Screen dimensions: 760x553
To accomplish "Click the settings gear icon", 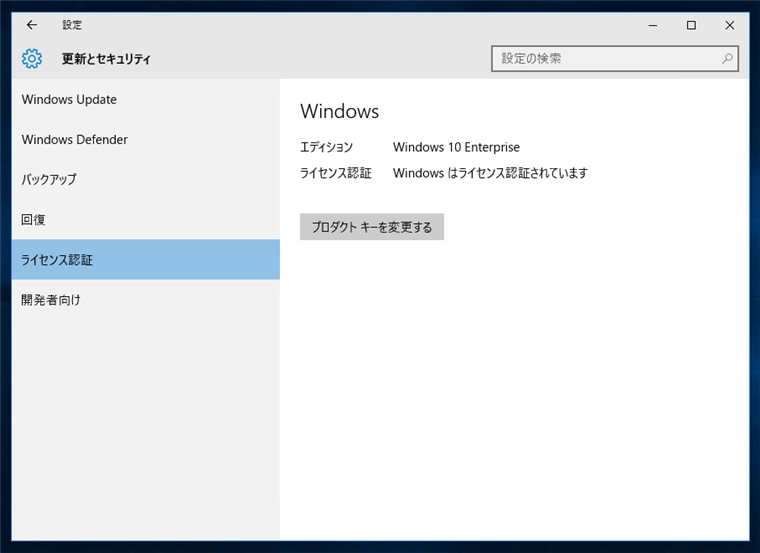I will [32, 59].
